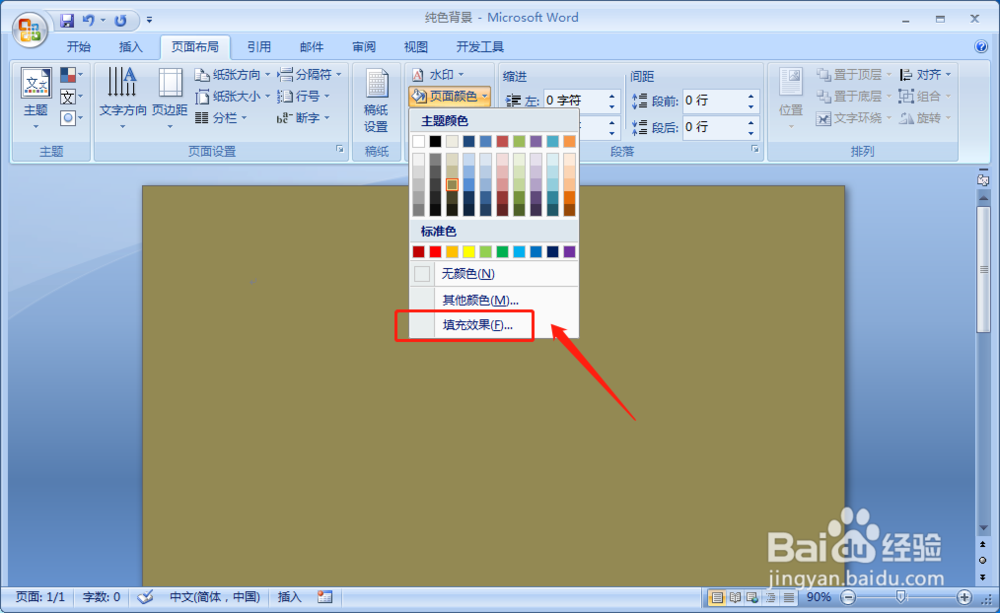This screenshot has height=613, width=1000.
Task: Switch to References (引用) tab
Action: [259, 47]
